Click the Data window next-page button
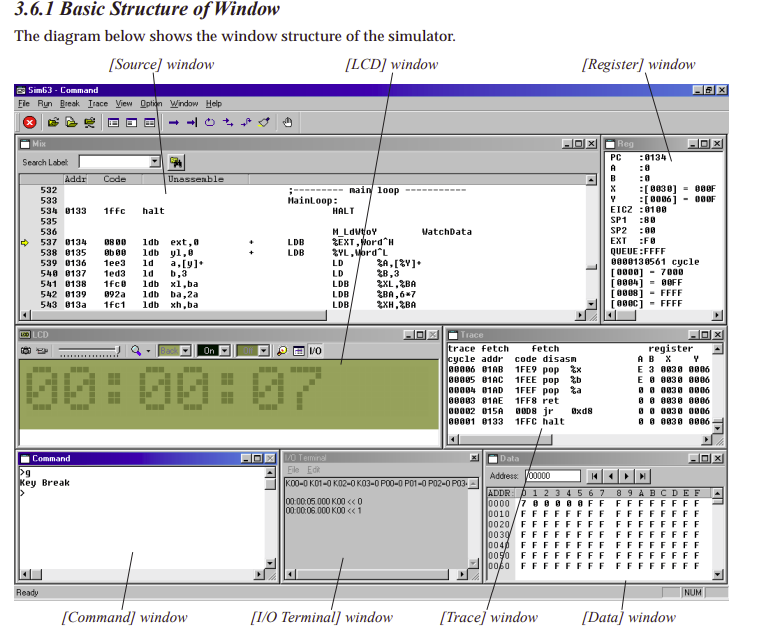Image resolution: width=763 pixels, height=629 pixels. pos(627,476)
